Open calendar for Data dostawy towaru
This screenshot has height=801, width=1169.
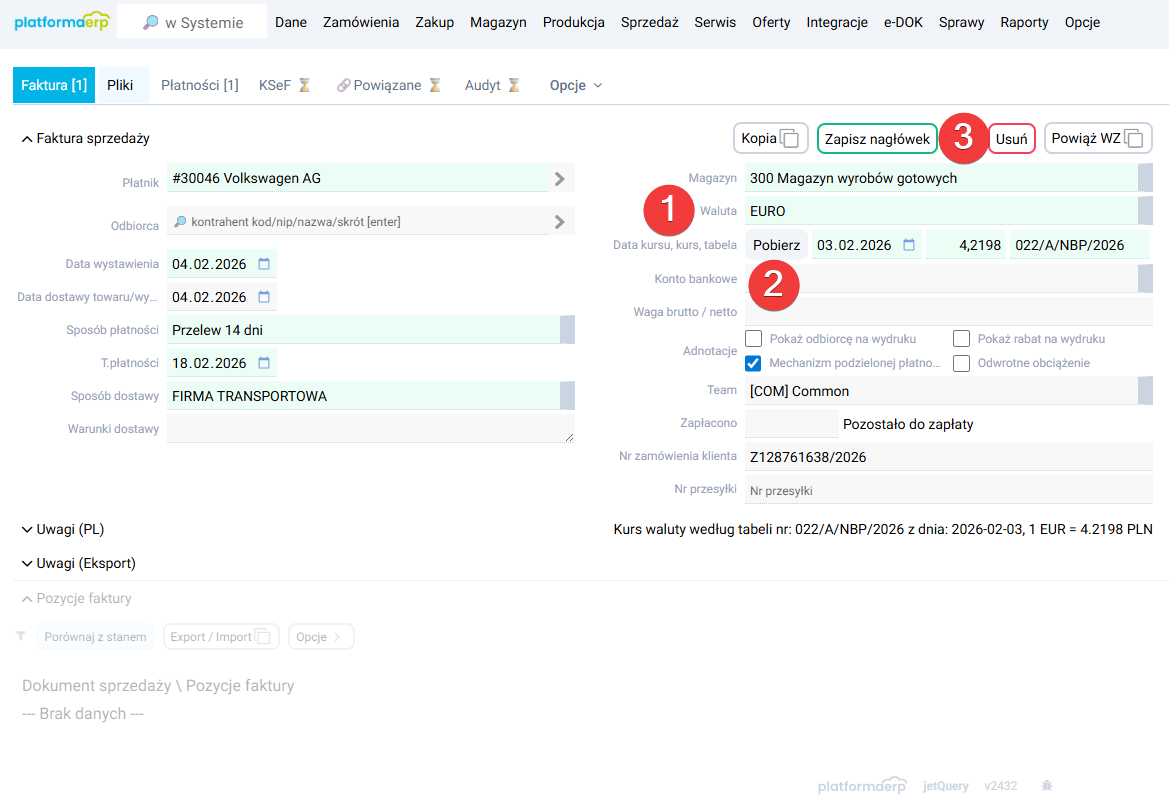tap(264, 297)
